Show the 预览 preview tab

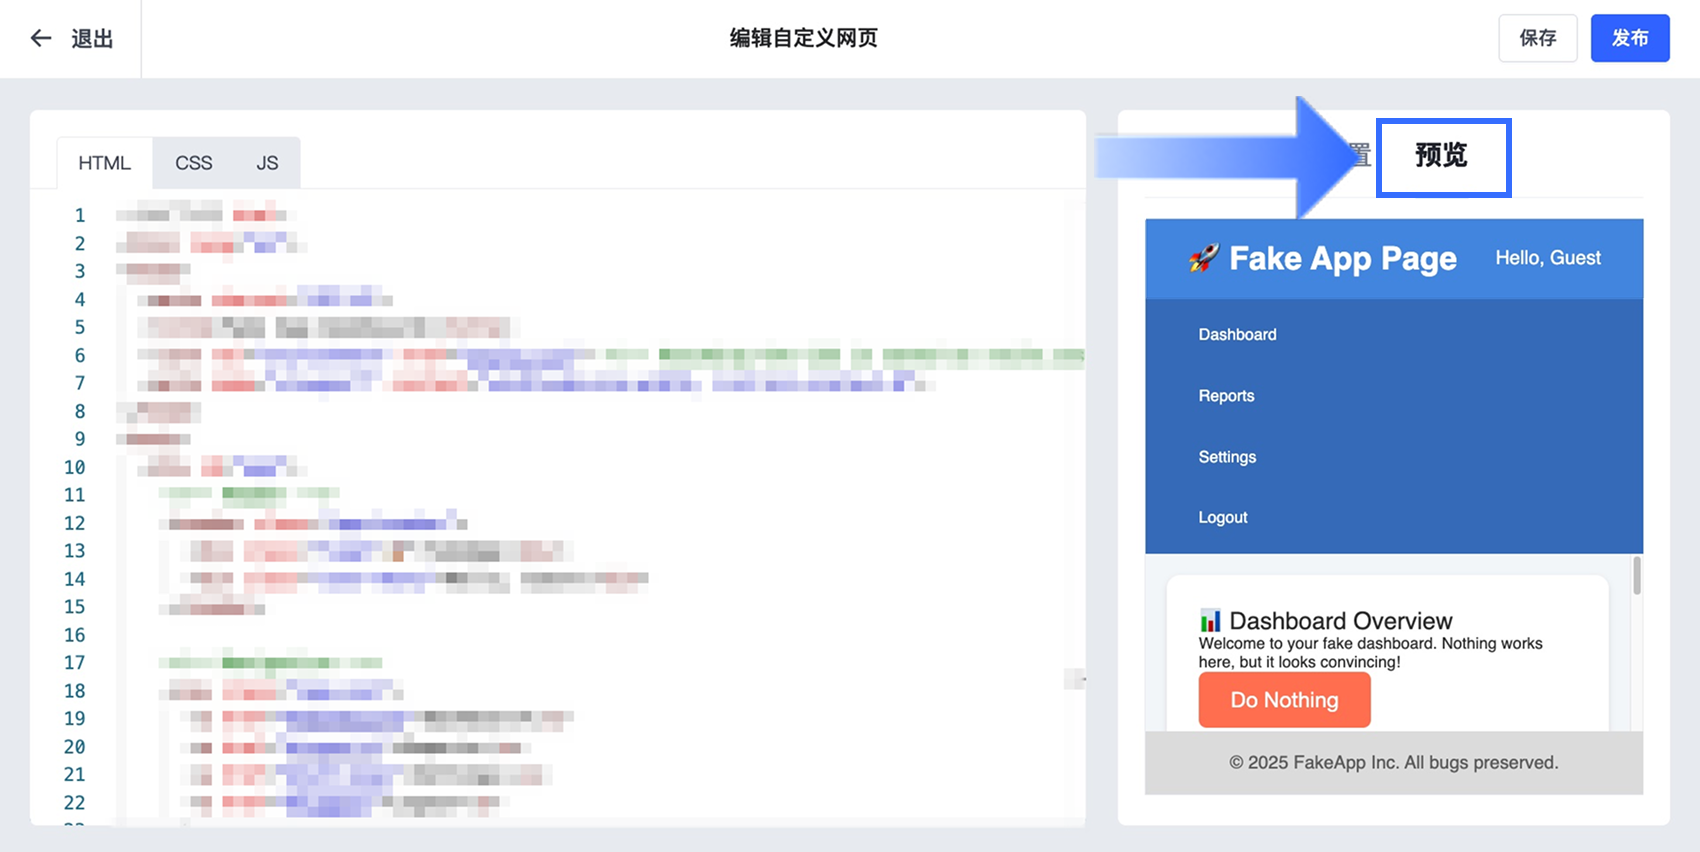coord(1442,156)
